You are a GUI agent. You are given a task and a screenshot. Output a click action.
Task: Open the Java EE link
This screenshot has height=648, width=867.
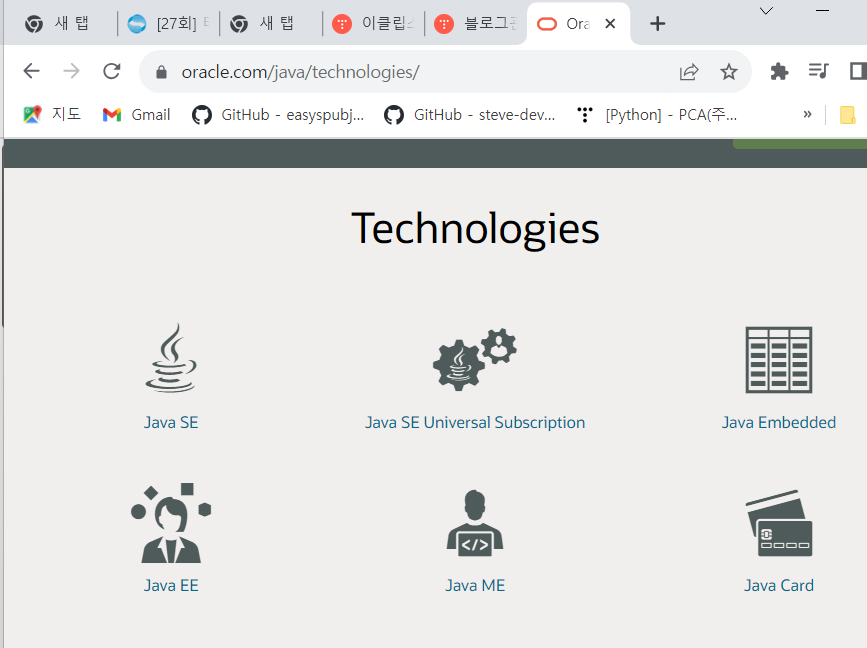click(x=171, y=586)
